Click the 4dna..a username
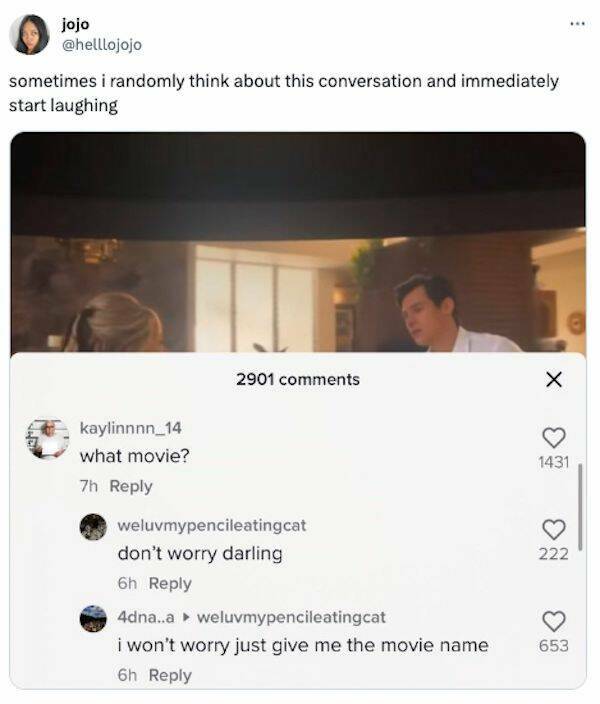 (146, 617)
